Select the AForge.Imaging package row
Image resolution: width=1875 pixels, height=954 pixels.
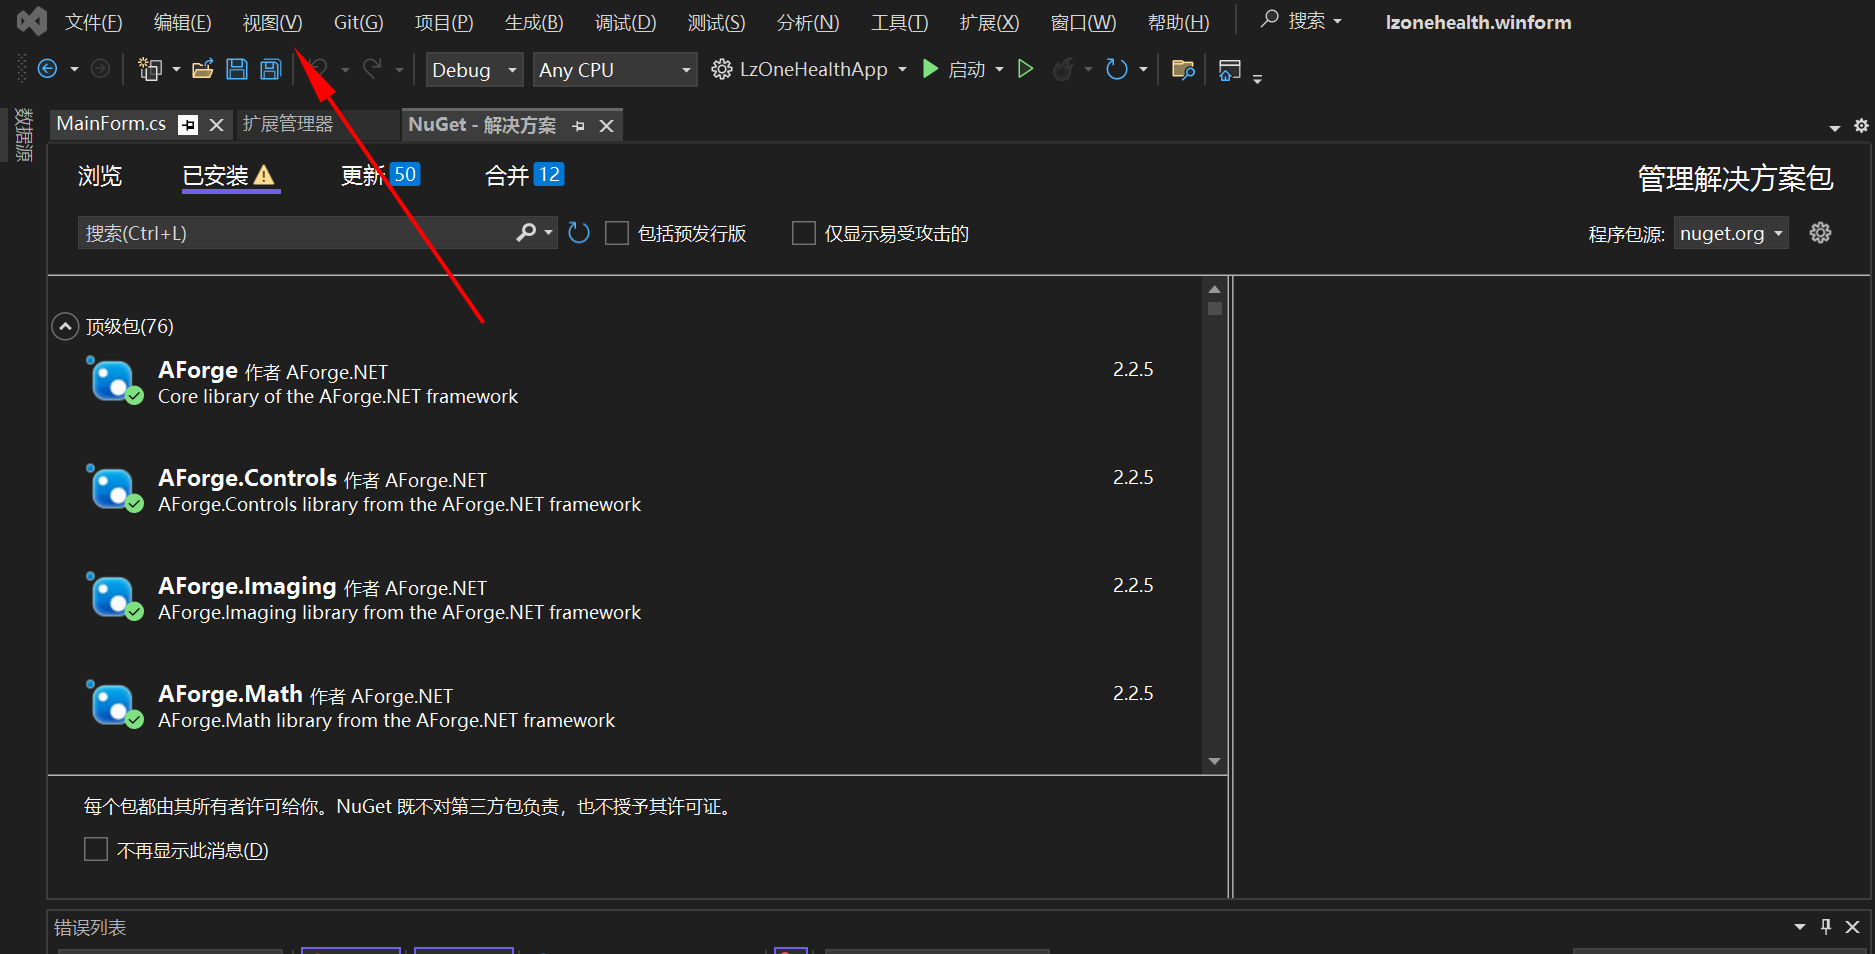[x=624, y=597]
